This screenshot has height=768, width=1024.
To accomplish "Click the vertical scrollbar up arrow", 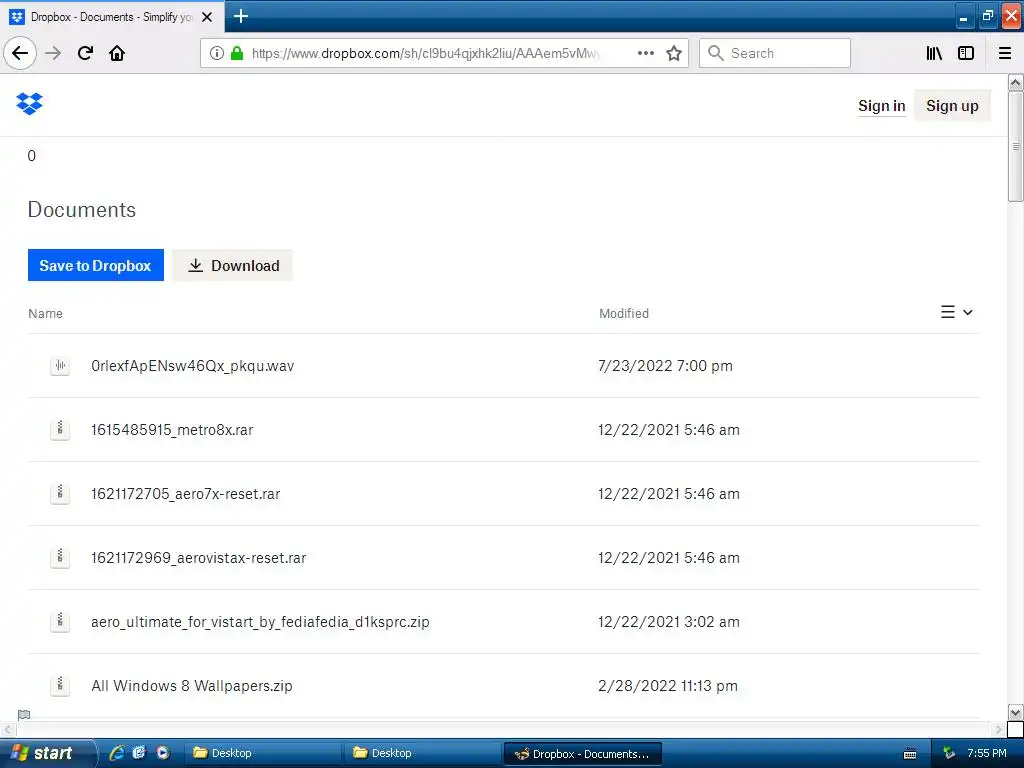I will [1016, 82].
